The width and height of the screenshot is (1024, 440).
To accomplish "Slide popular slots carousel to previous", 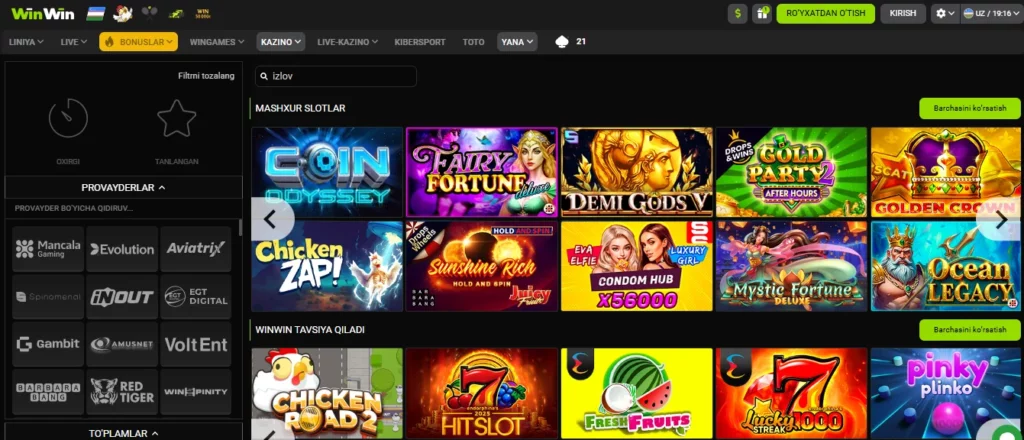I will (271, 219).
